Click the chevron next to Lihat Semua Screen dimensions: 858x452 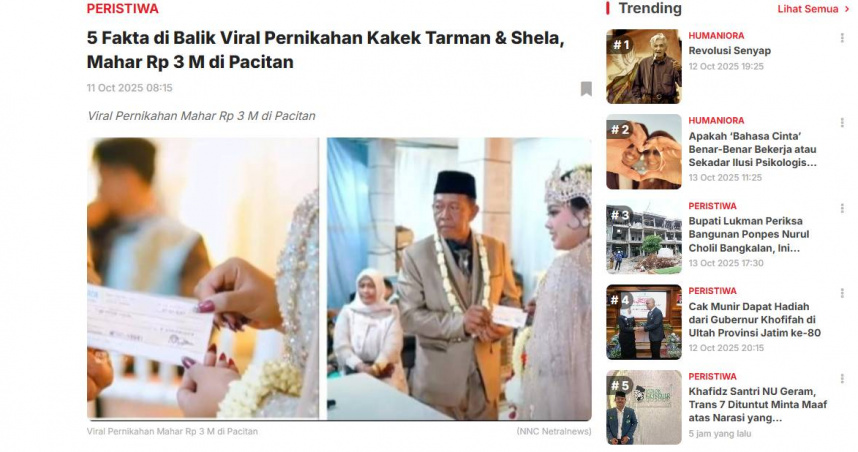847,9
